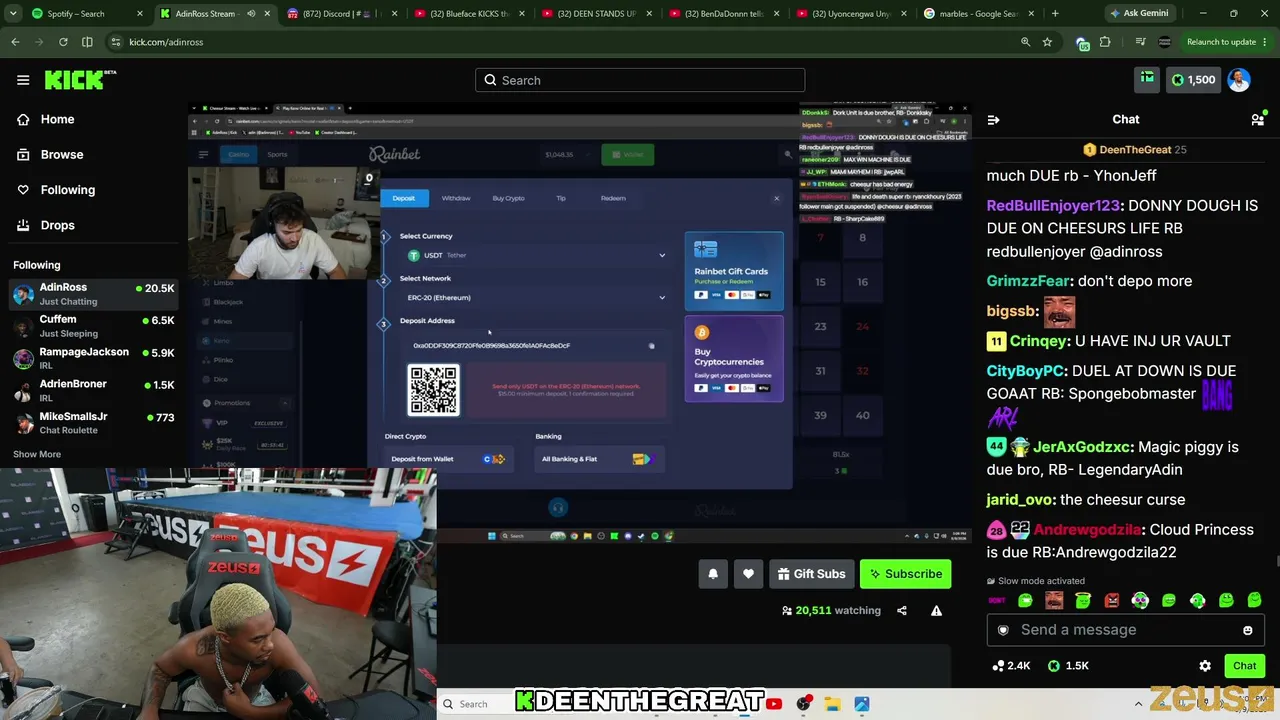Viewport: 1280px width, 720px height.
Task: Show more followed channels
Action: coord(37,454)
